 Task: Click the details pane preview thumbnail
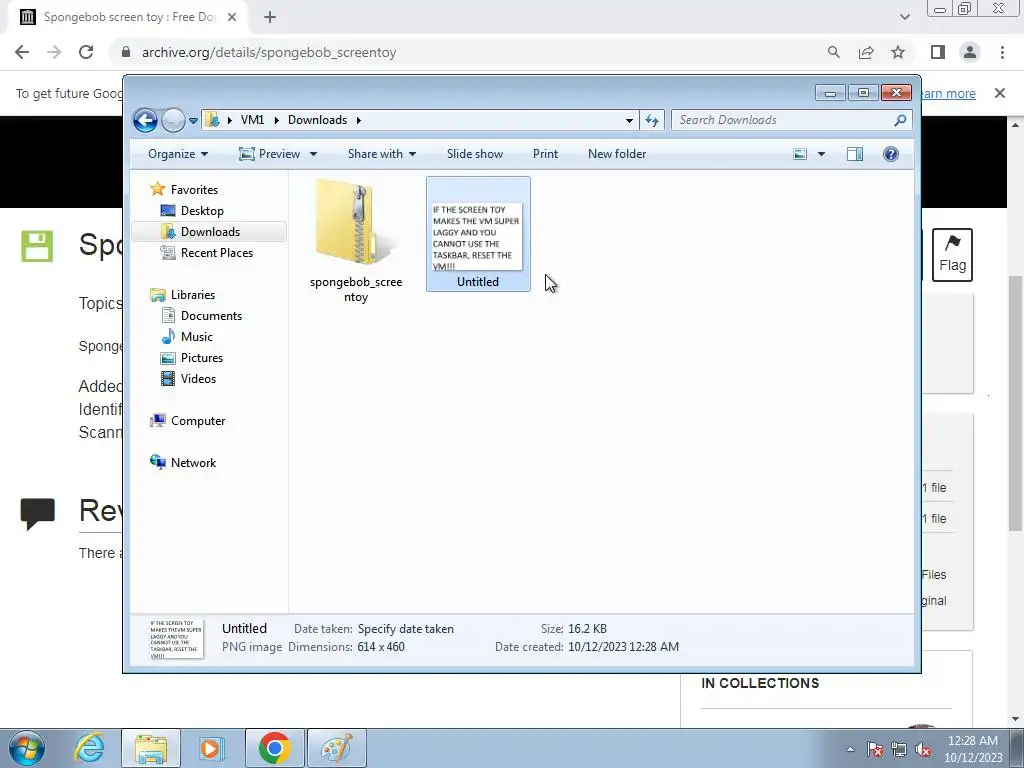(176, 639)
